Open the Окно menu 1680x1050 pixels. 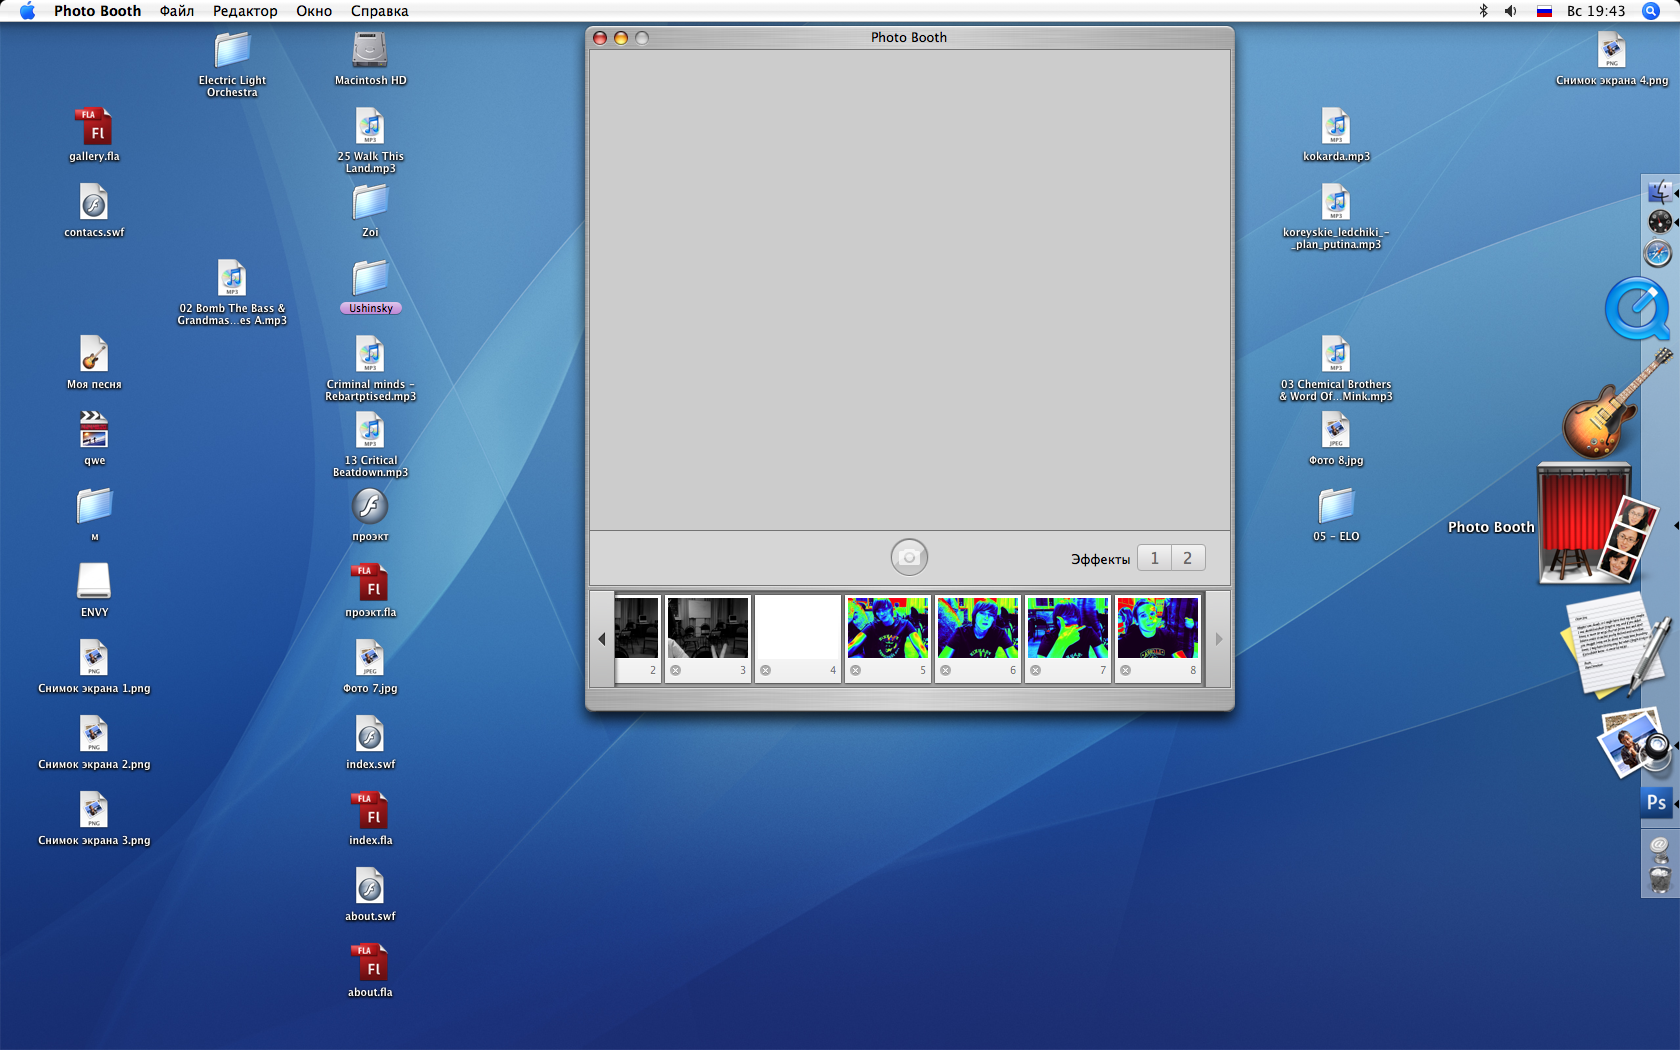coord(314,11)
